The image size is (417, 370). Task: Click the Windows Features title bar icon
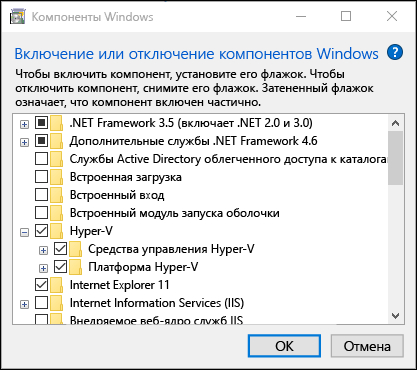coord(17,17)
